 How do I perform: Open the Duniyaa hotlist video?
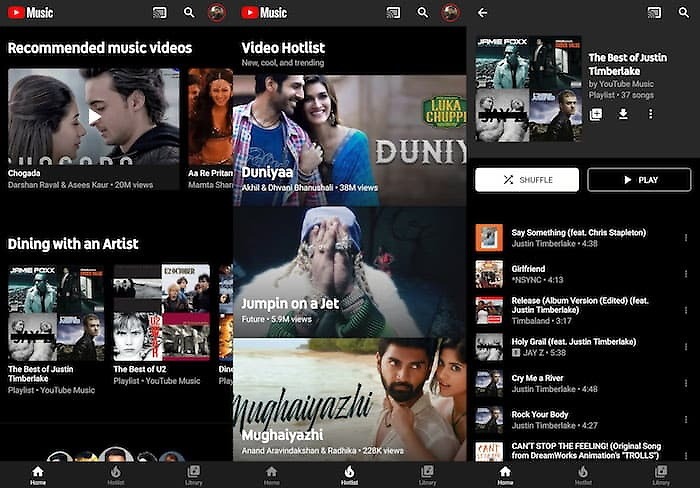coord(350,140)
